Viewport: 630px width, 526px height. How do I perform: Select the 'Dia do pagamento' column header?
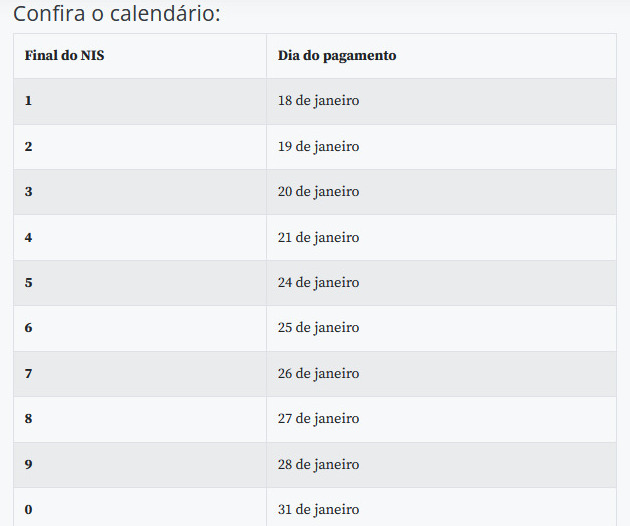(x=441, y=56)
